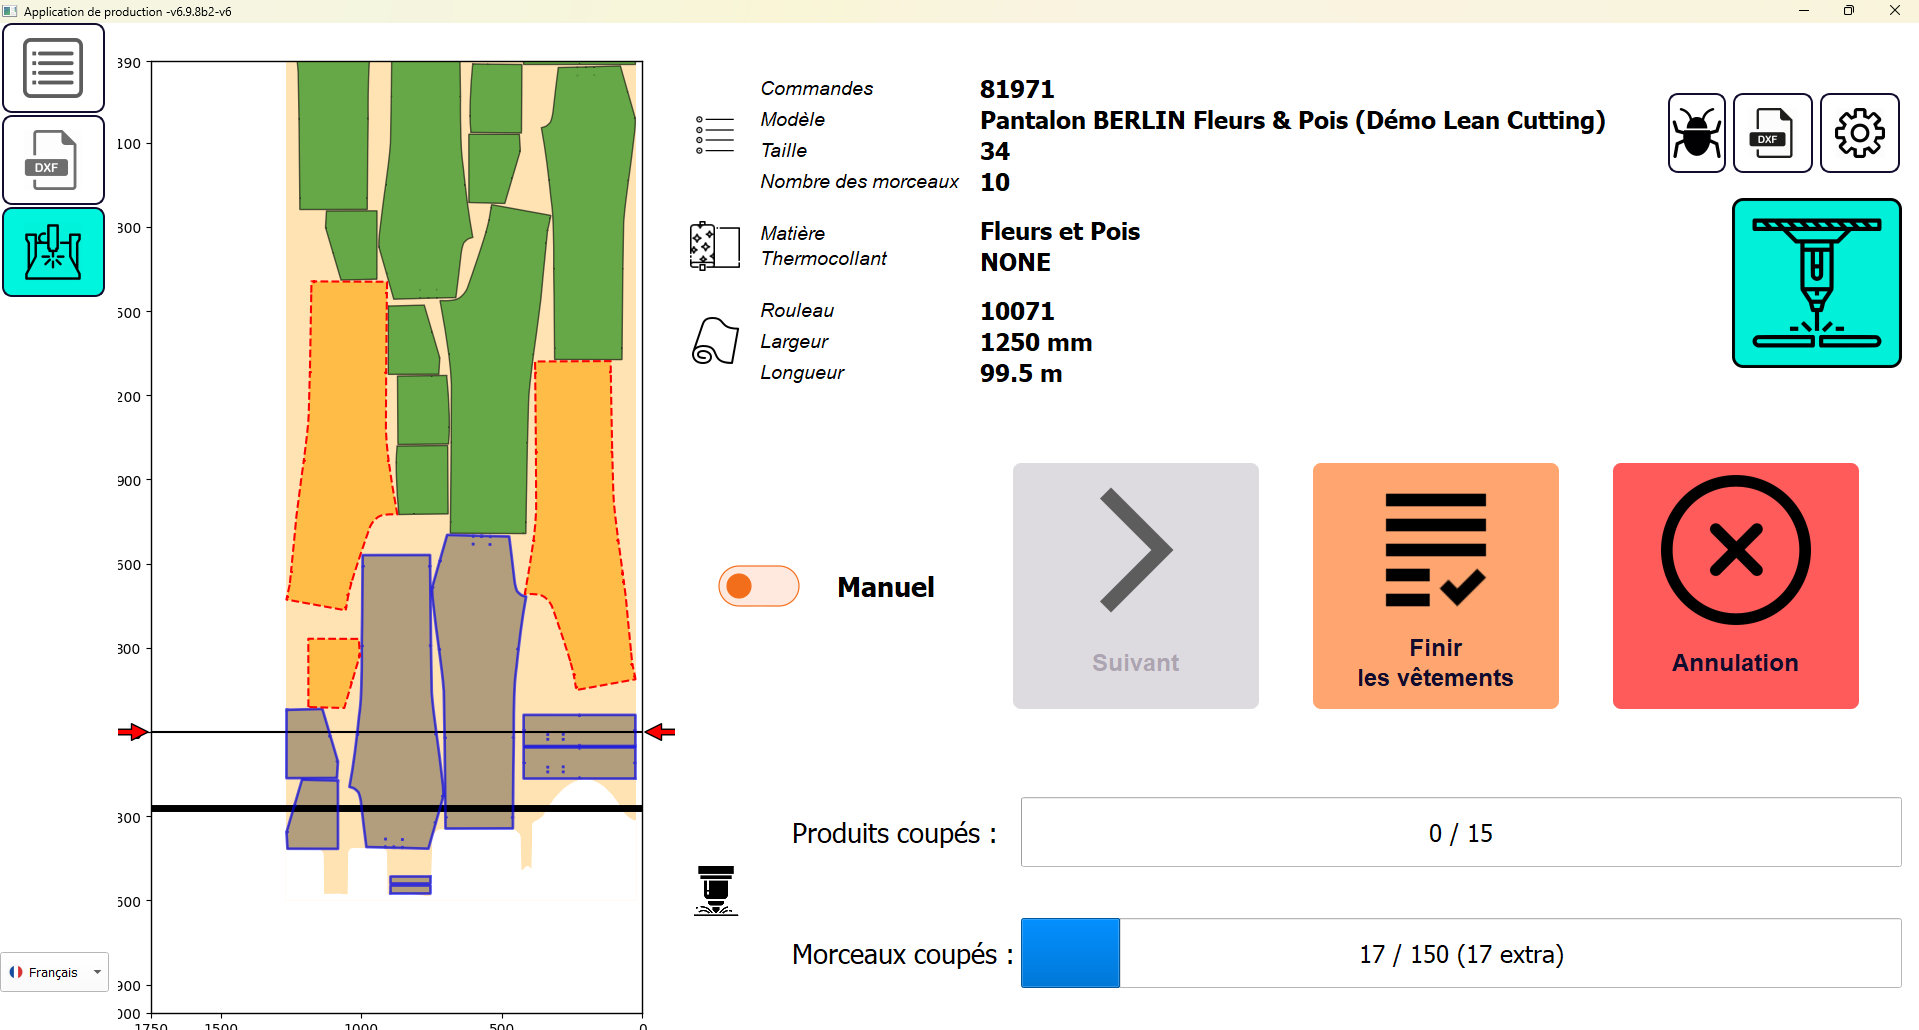This screenshot has height=1030, width=1919.
Task: Click the Morceaux coupés progress bar
Action: click(x=1460, y=954)
